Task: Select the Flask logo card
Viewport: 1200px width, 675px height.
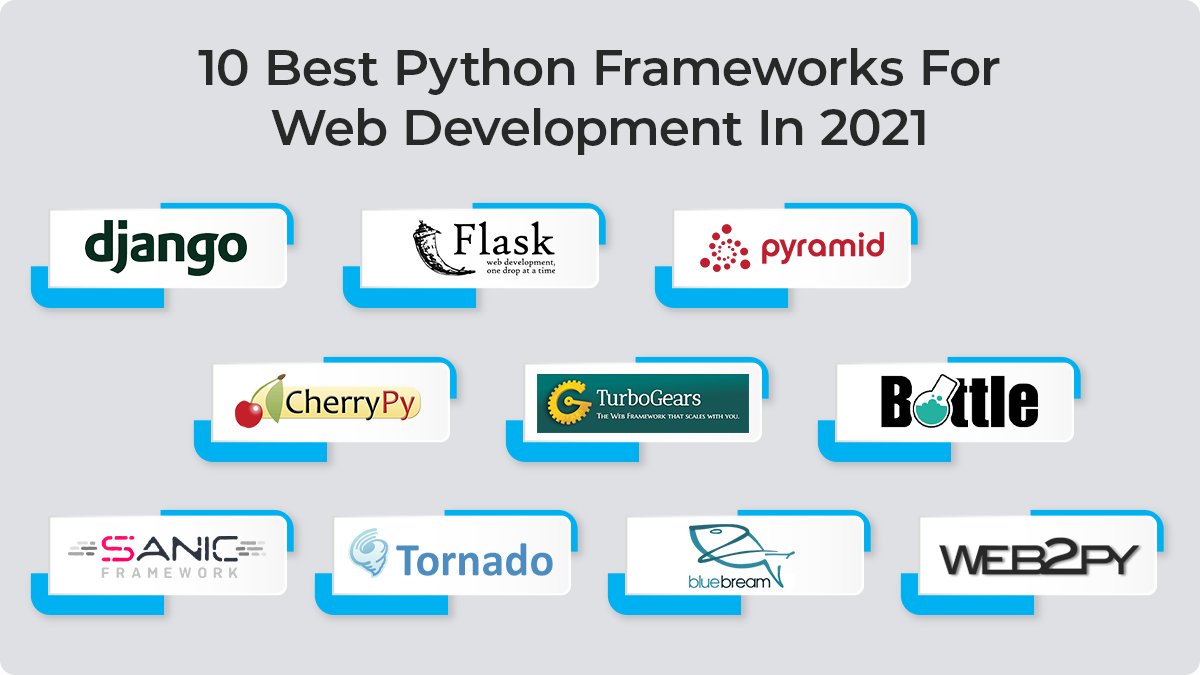Action: click(480, 249)
